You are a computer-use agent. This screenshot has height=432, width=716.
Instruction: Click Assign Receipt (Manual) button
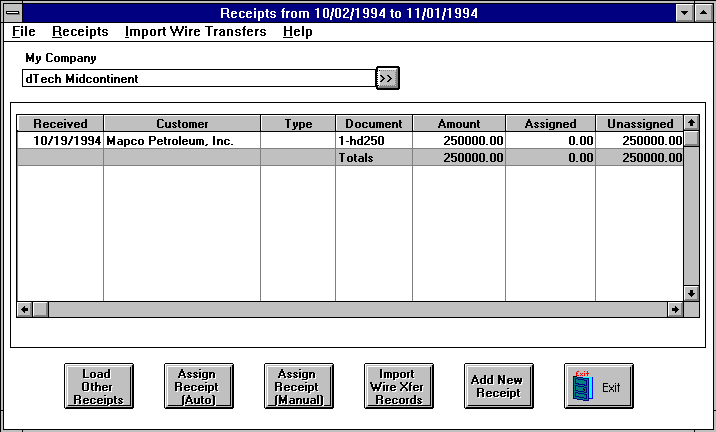click(299, 386)
